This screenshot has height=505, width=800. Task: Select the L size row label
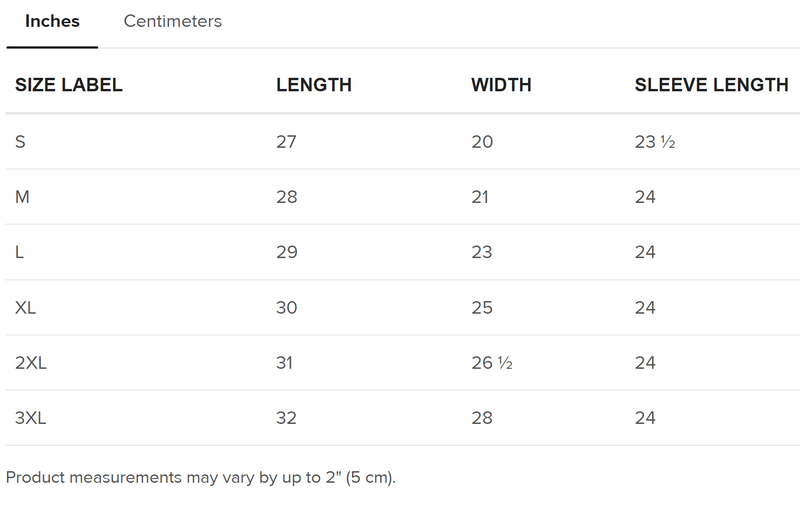[x=21, y=252]
